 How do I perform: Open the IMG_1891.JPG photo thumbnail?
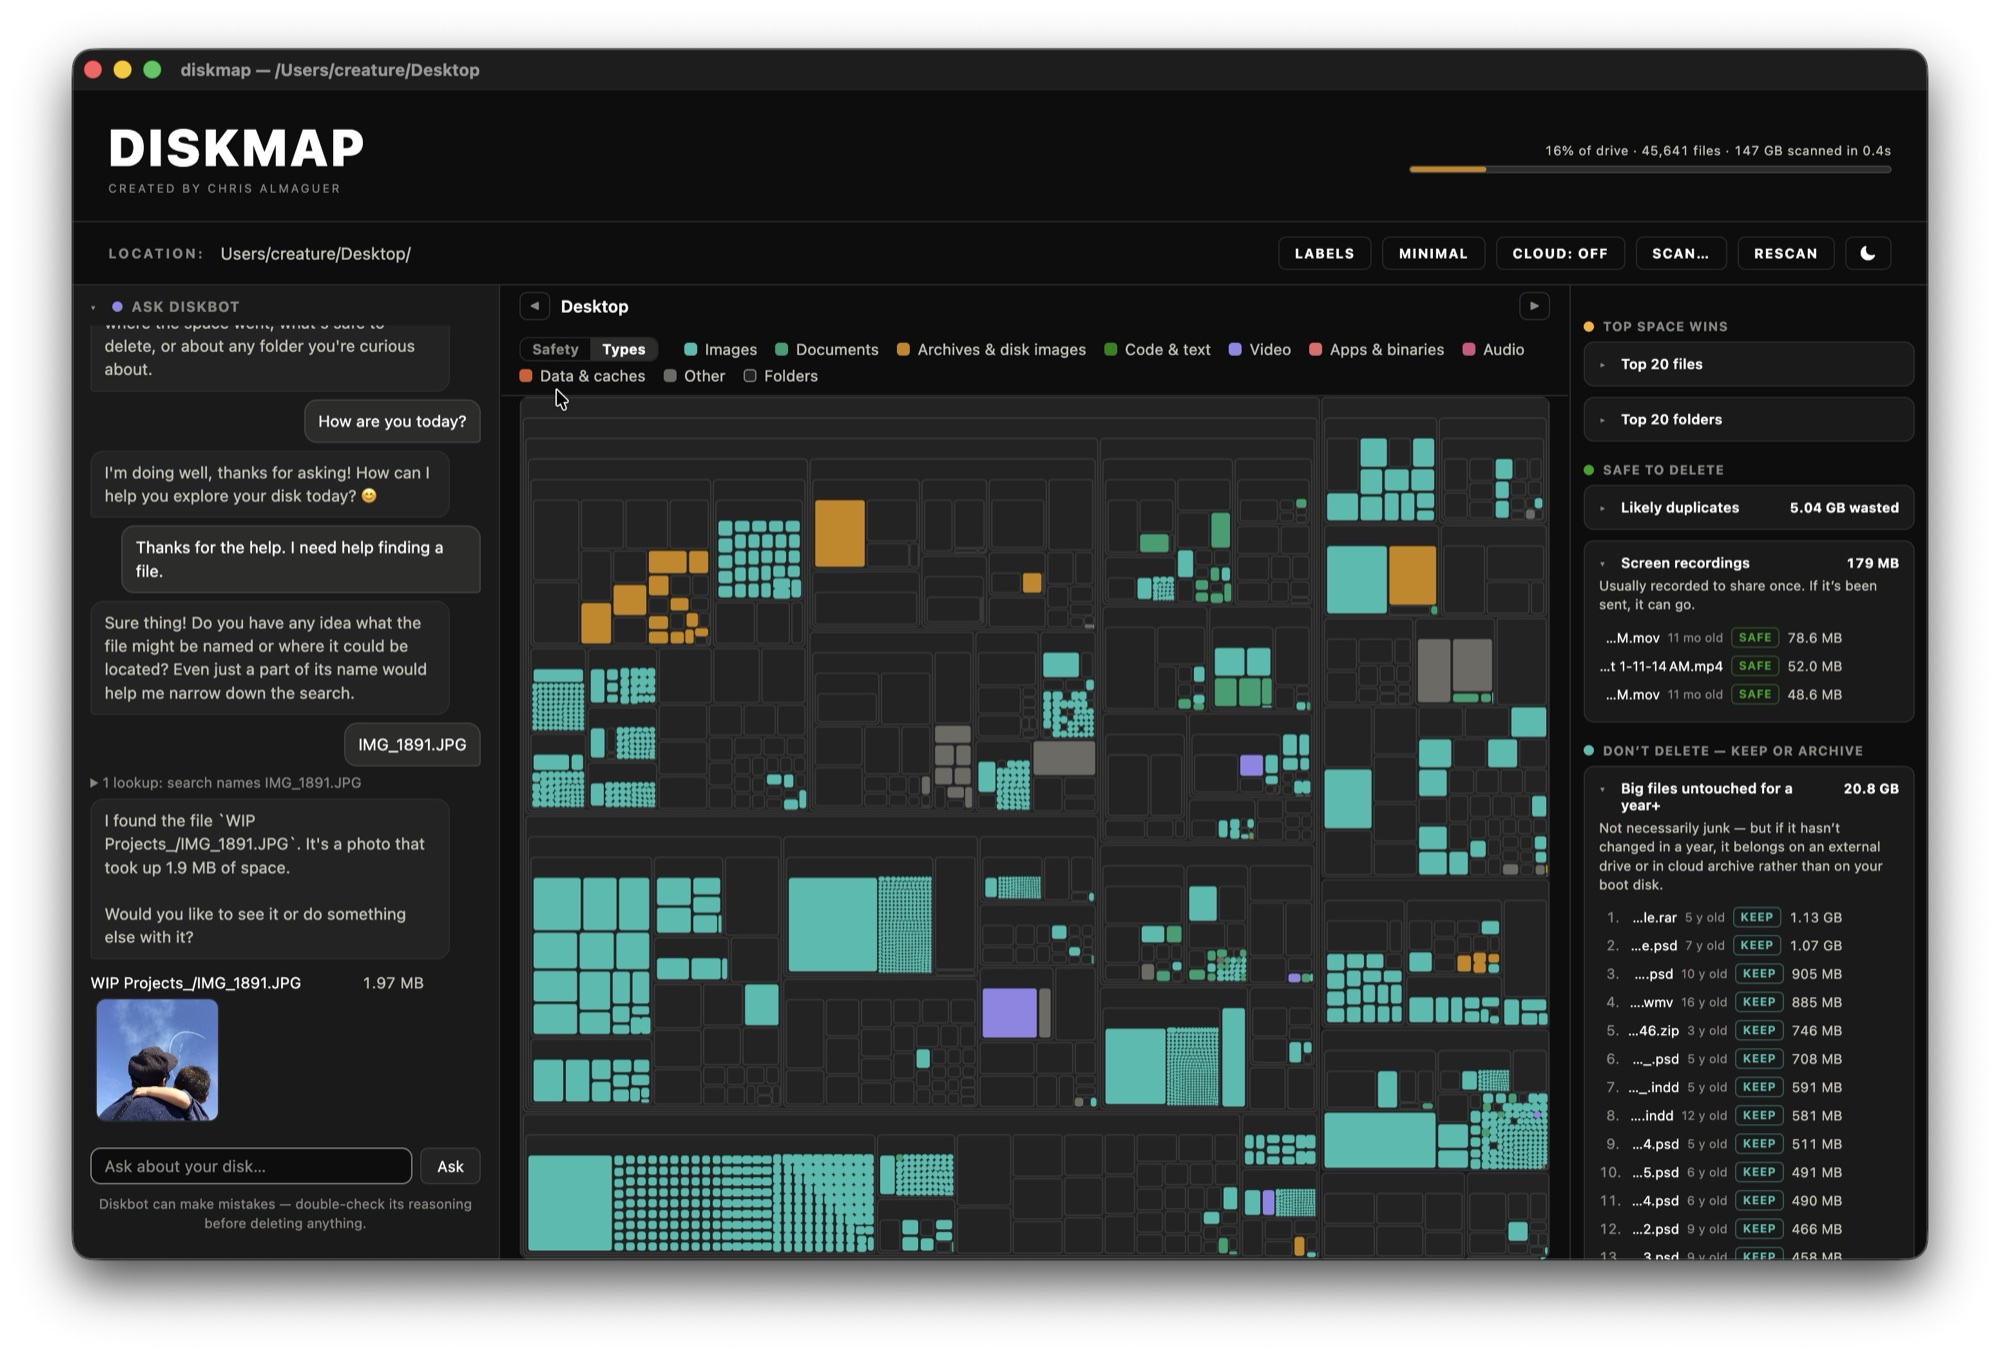point(157,1060)
